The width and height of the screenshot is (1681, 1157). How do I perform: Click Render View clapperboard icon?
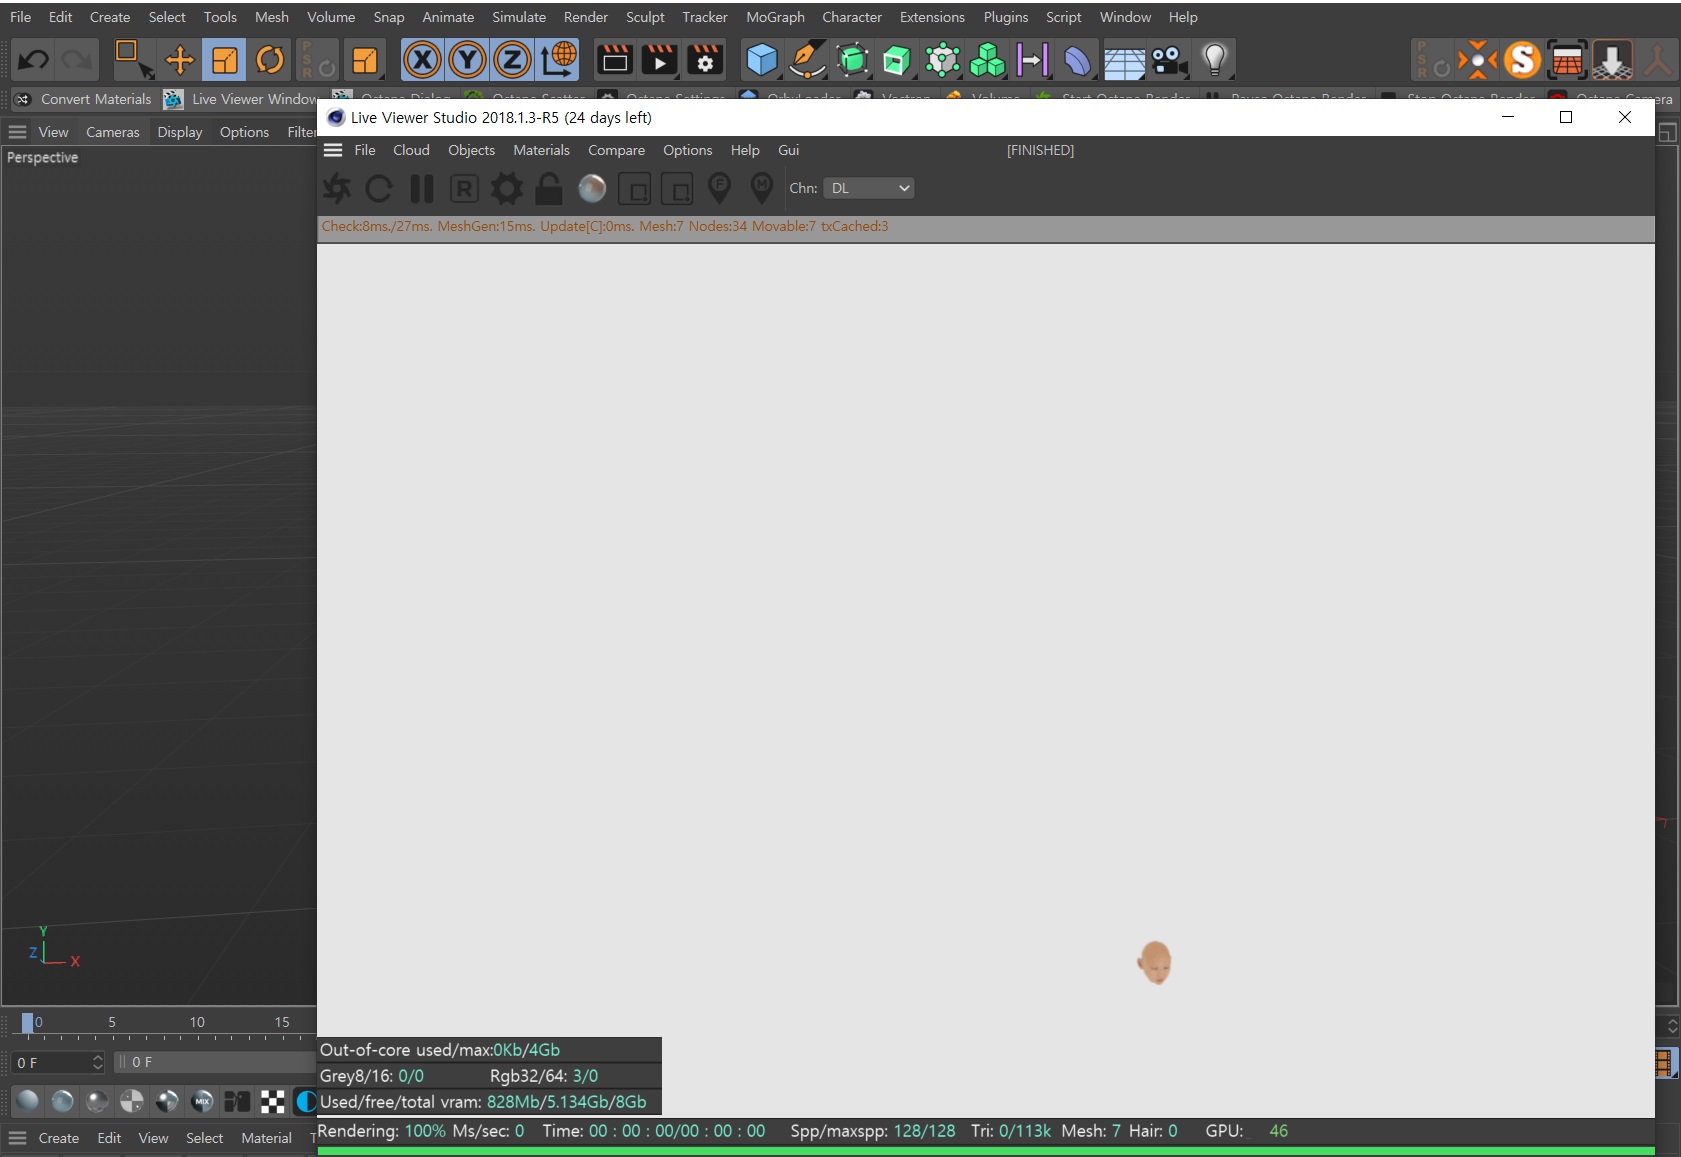click(614, 60)
